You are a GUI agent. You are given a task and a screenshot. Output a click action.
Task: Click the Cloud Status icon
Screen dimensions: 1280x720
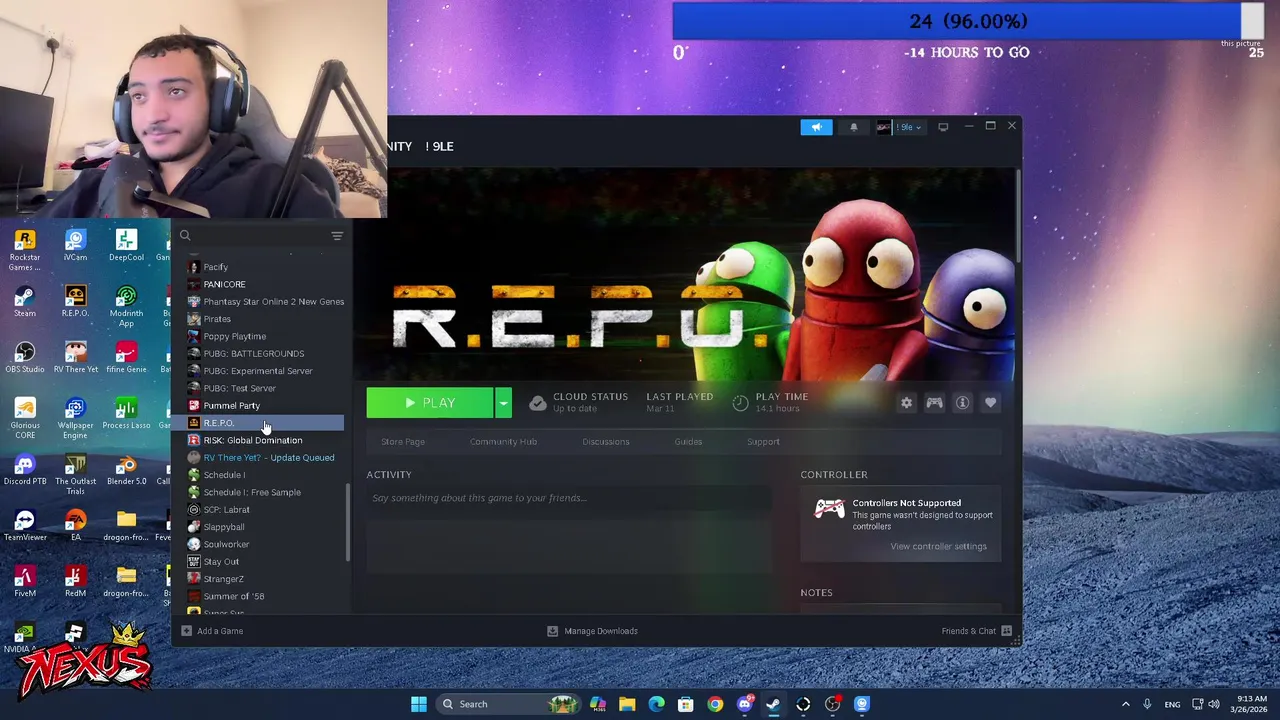click(538, 403)
